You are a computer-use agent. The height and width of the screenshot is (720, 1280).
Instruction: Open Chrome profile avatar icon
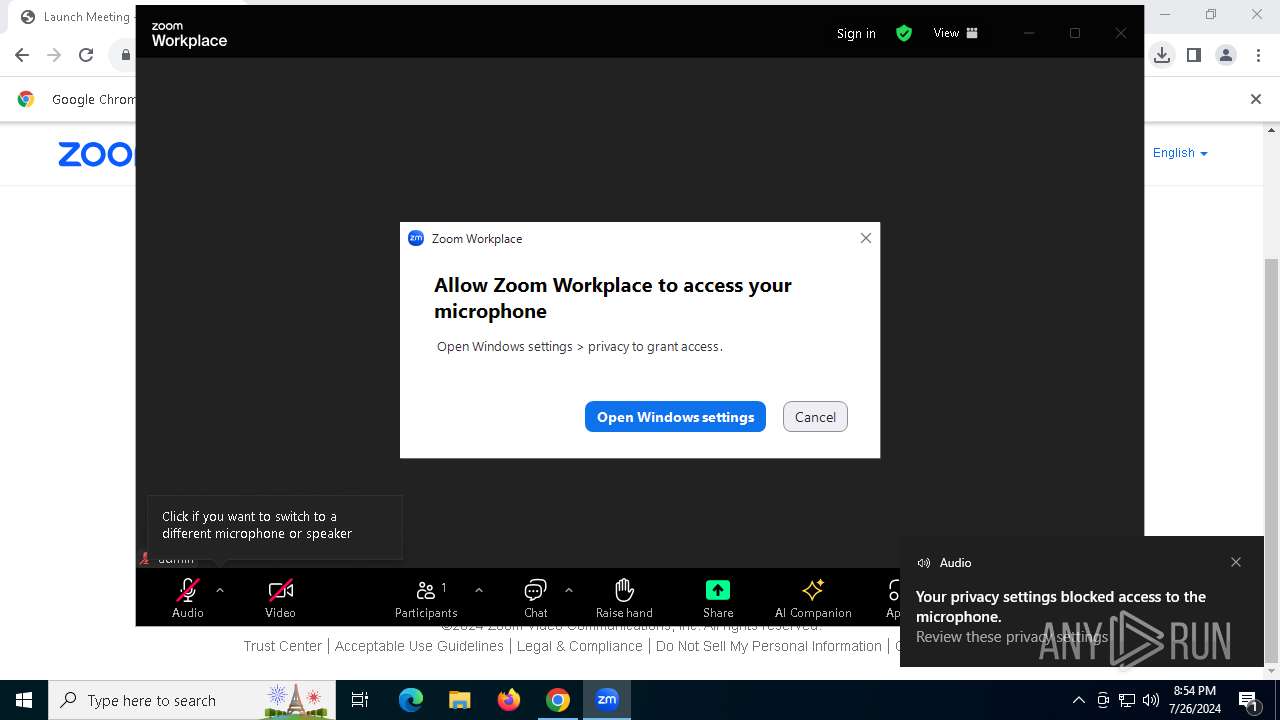pyautogui.click(x=1226, y=55)
